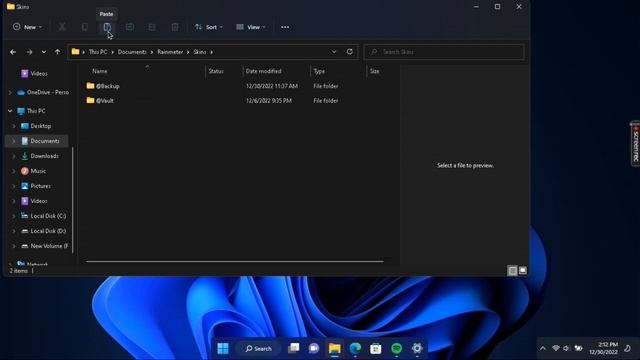The image size is (640, 360).
Task: Click date 12/6/2022 9:35 PM cell
Action: [x=269, y=100]
